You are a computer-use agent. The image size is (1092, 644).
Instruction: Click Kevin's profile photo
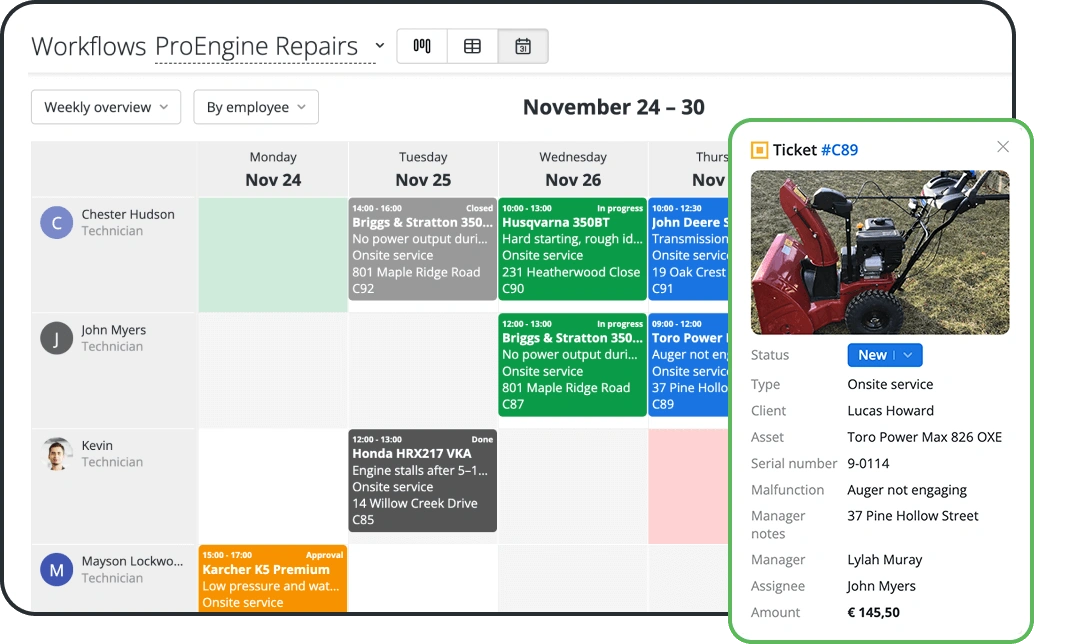pos(57,454)
